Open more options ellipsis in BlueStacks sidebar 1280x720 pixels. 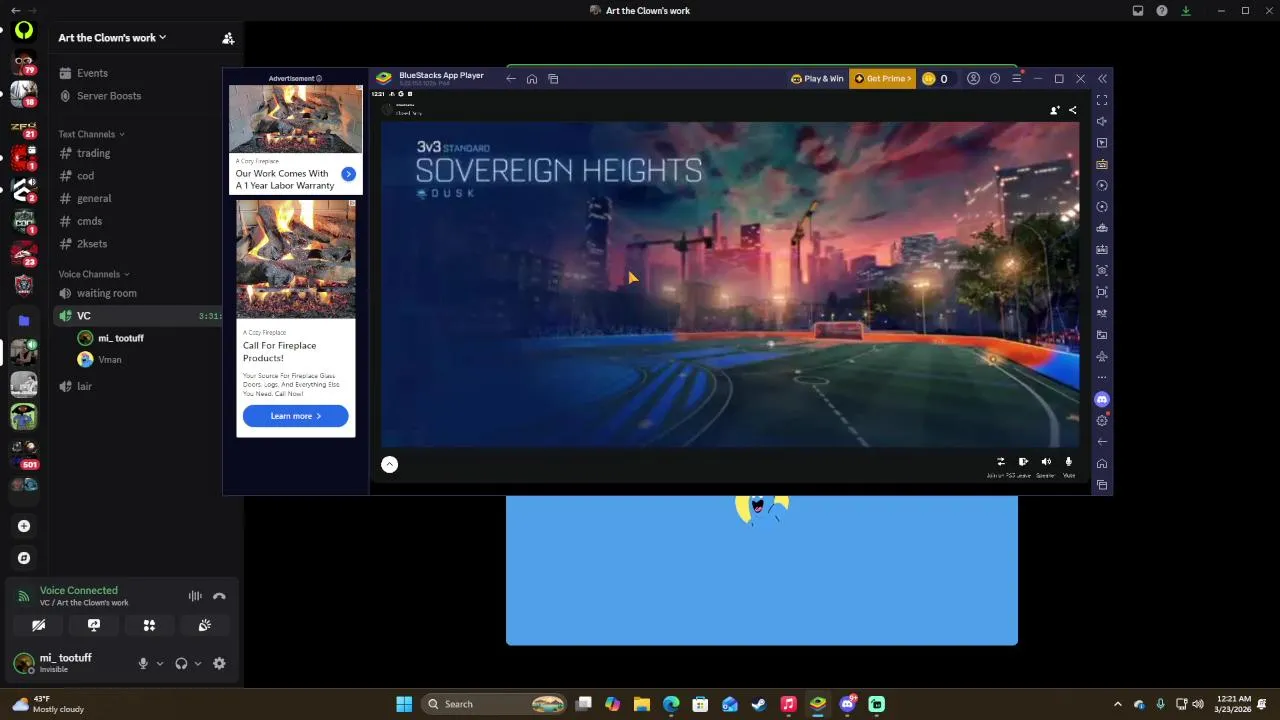point(1102,378)
